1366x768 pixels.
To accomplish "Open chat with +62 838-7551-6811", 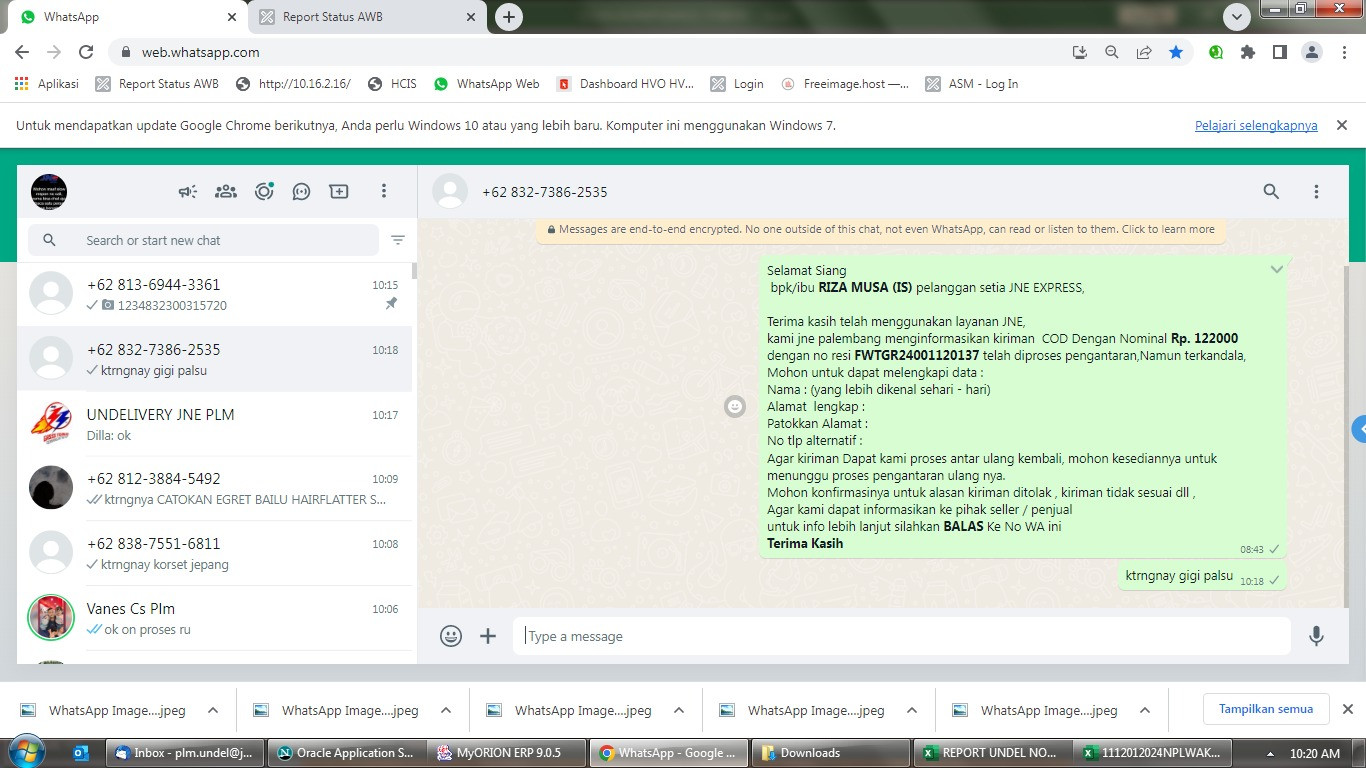I will pyautogui.click(x=214, y=553).
